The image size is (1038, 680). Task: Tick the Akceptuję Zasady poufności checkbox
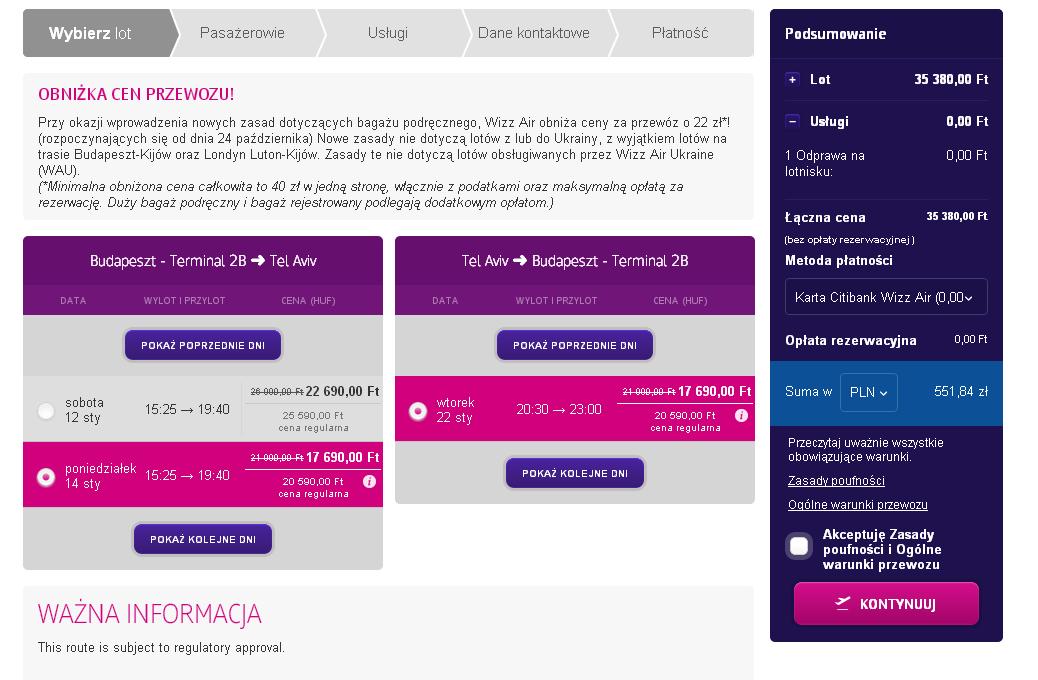[x=799, y=546]
